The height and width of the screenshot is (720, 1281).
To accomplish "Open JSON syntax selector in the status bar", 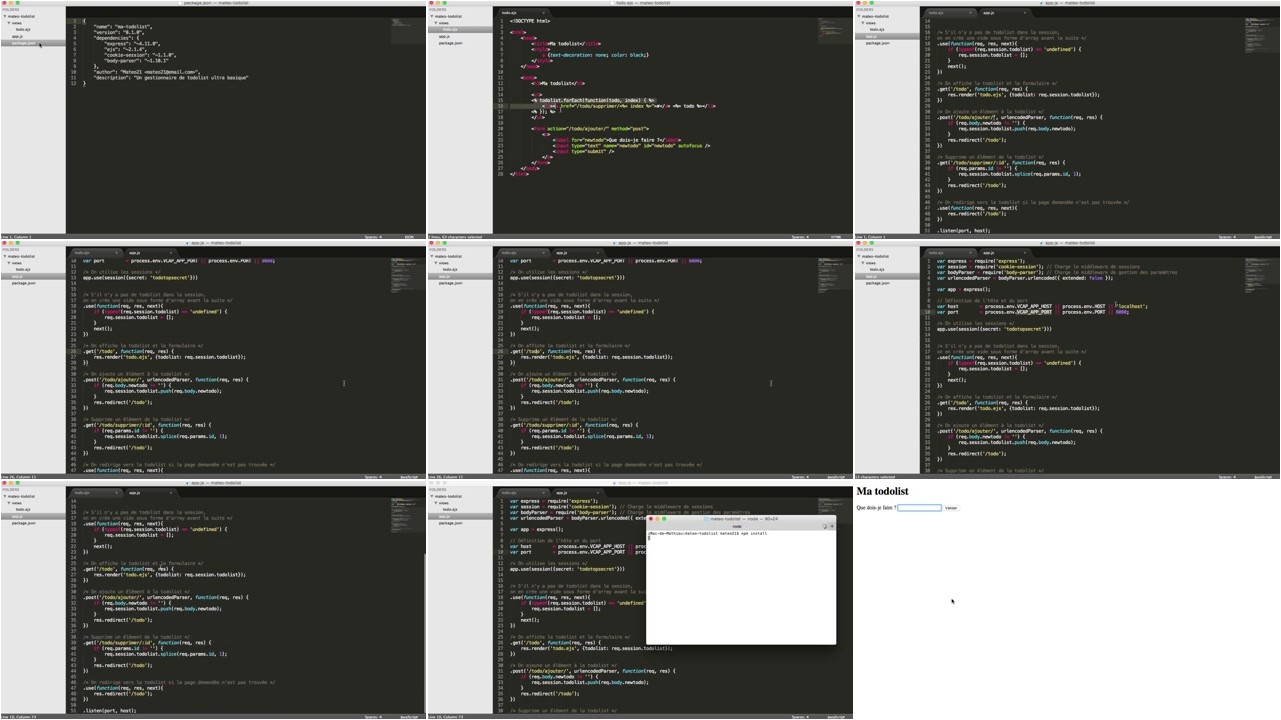I will click(x=408, y=237).
